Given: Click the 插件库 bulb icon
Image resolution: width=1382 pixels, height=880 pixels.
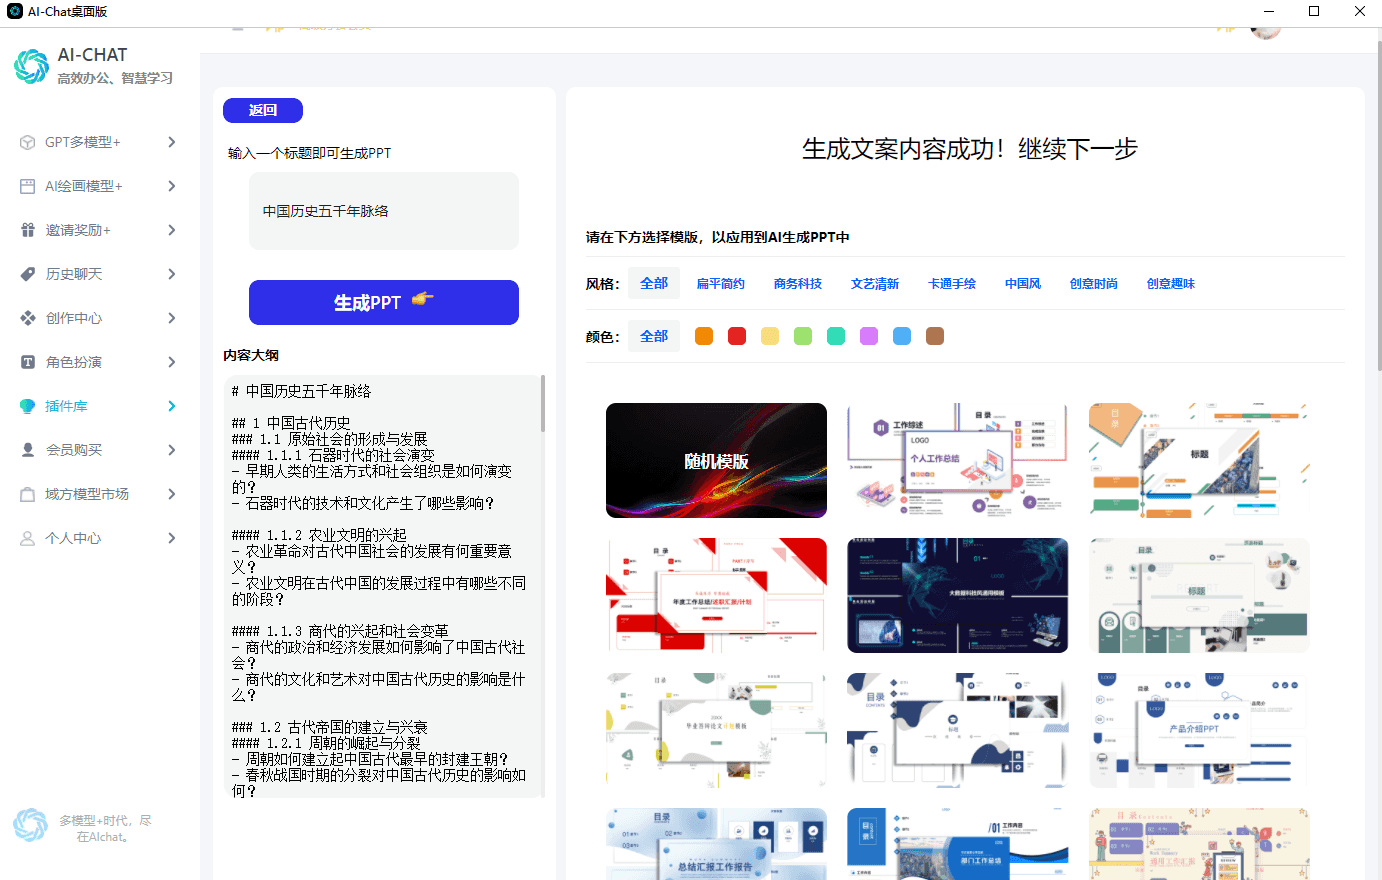Looking at the screenshot, I should pos(28,406).
